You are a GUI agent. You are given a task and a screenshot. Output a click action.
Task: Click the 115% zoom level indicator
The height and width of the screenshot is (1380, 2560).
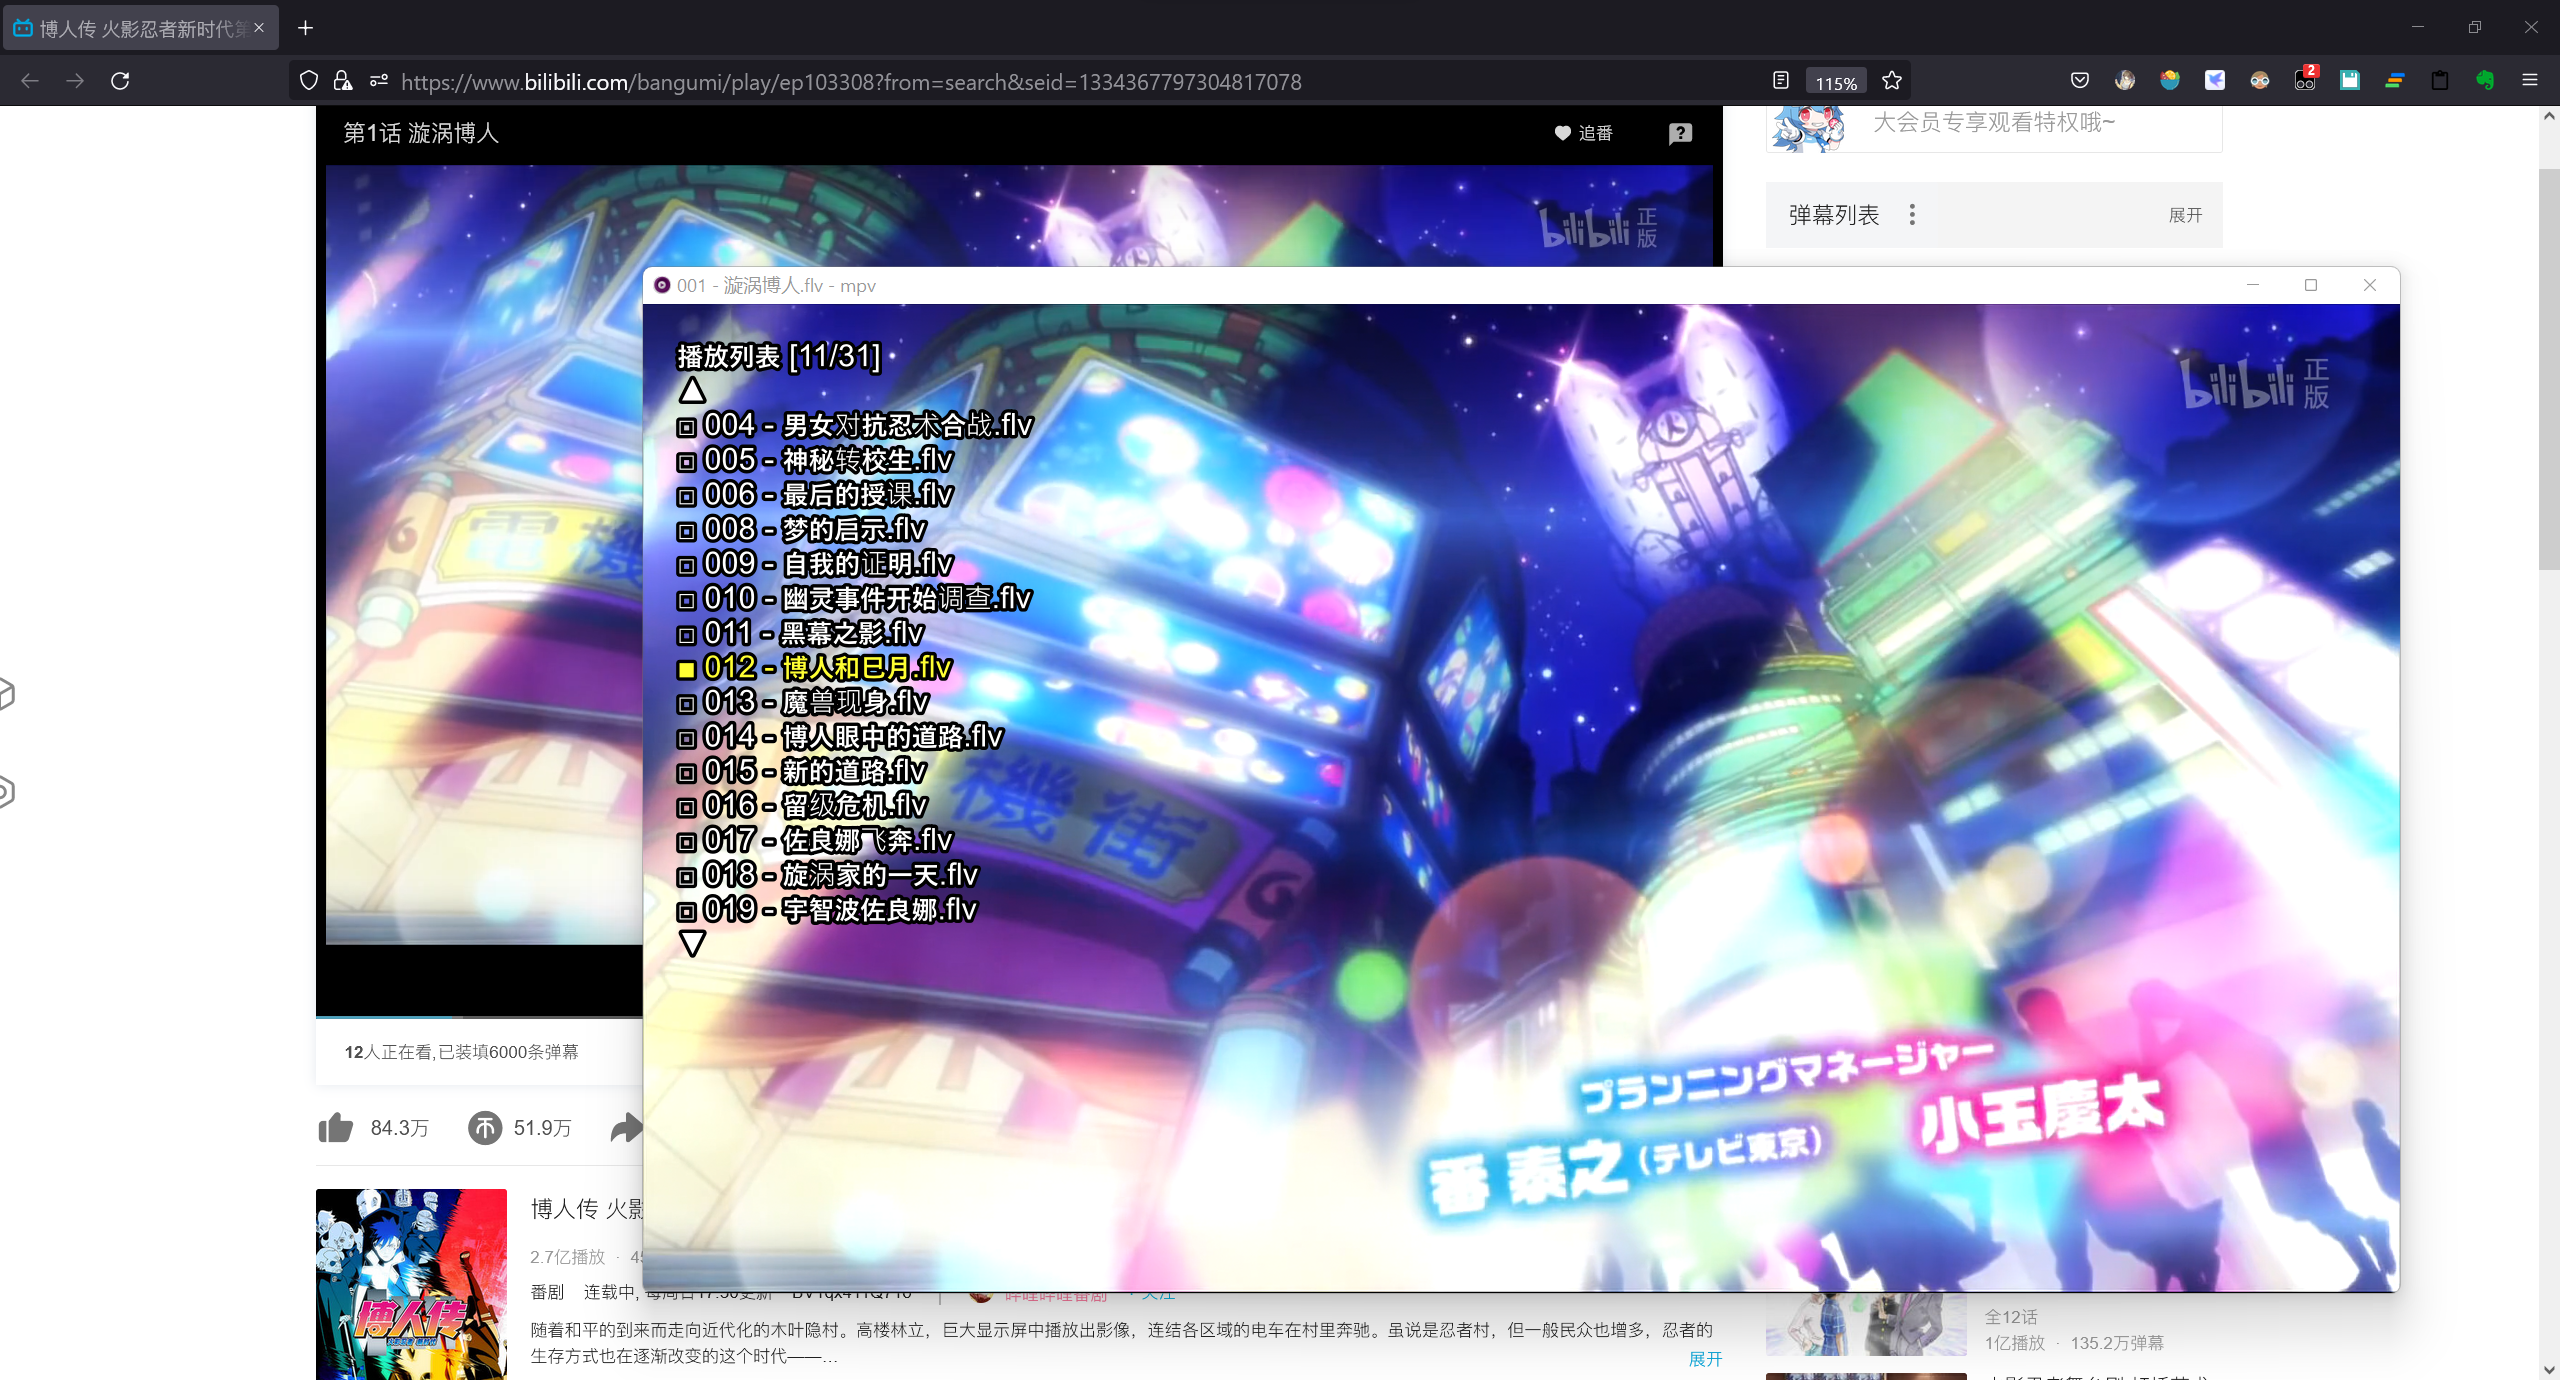pyautogui.click(x=1836, y=83)
